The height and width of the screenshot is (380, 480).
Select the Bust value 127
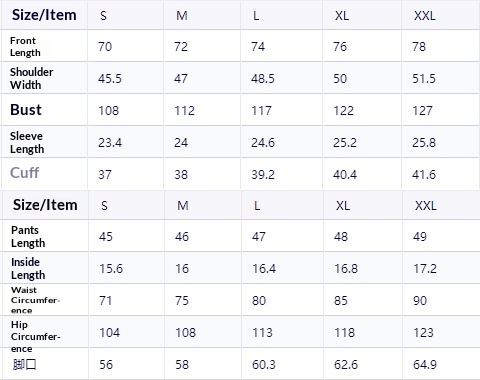click(x=422, y=111)
